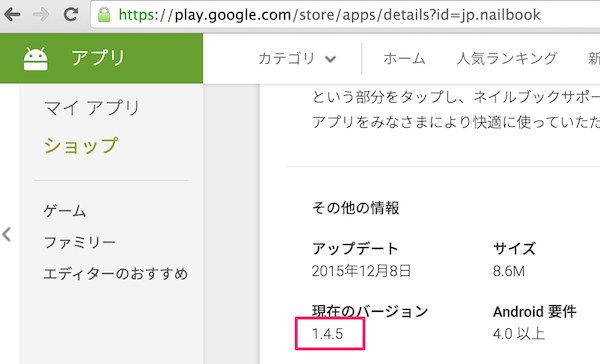The width and height of the screenshot is (600, 364).
Task: Go to ホーム tab
Action: 404,59
